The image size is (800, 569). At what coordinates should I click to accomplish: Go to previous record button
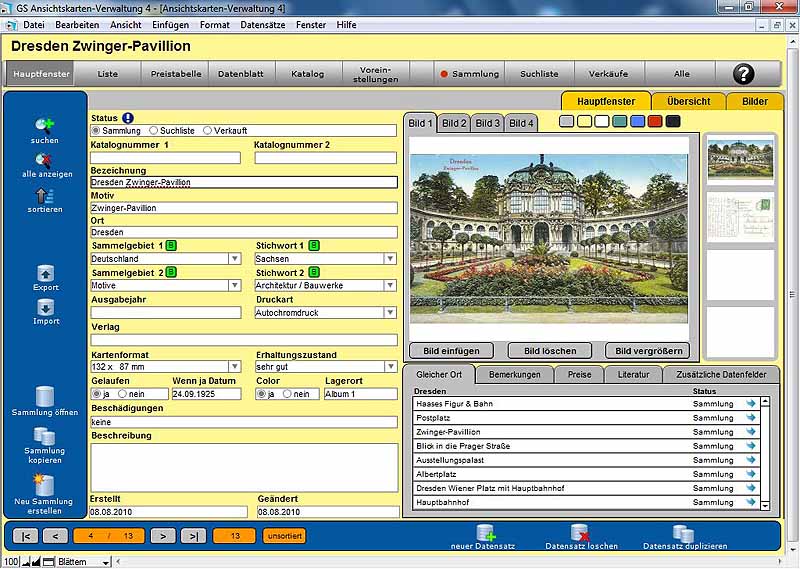(x=56, y=536)
